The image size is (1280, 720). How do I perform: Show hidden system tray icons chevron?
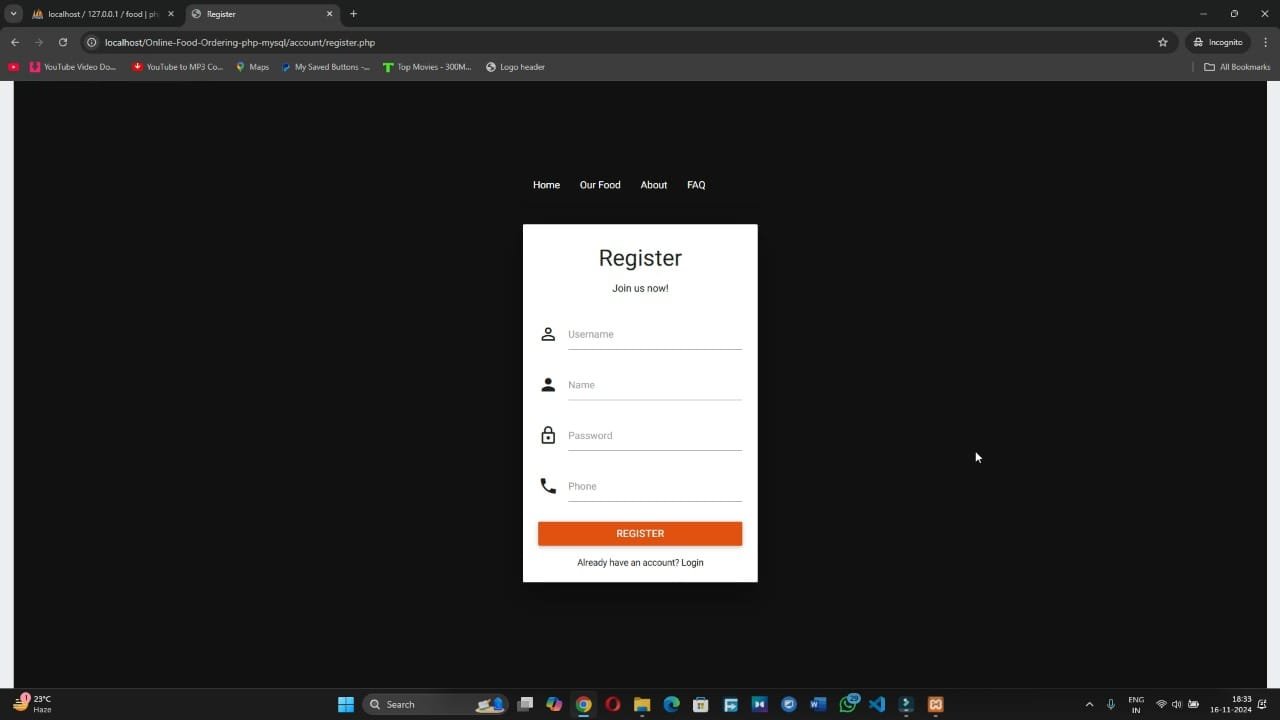point(1089,704)
